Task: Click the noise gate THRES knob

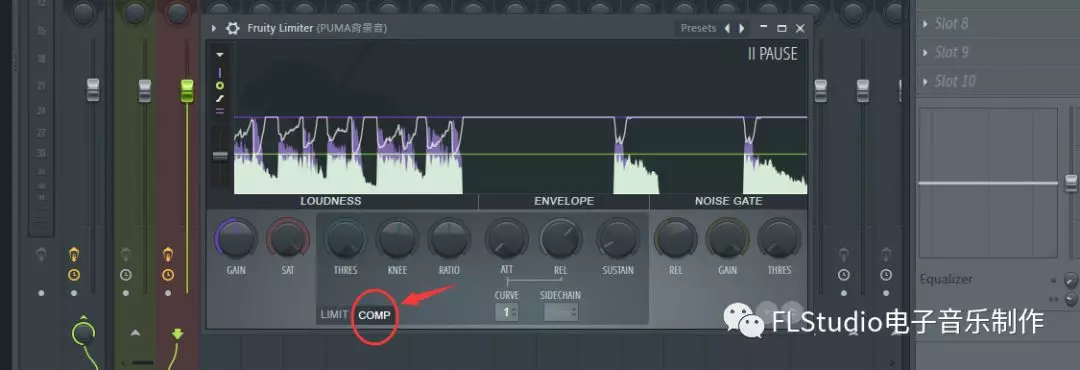Action: 779,238
